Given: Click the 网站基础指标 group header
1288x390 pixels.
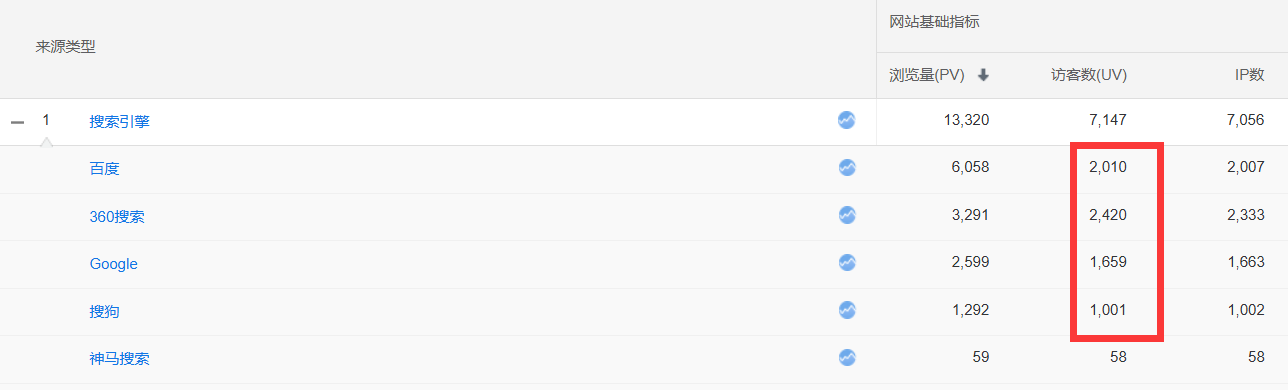Looking at the screenshot, I should pos(934,21).
